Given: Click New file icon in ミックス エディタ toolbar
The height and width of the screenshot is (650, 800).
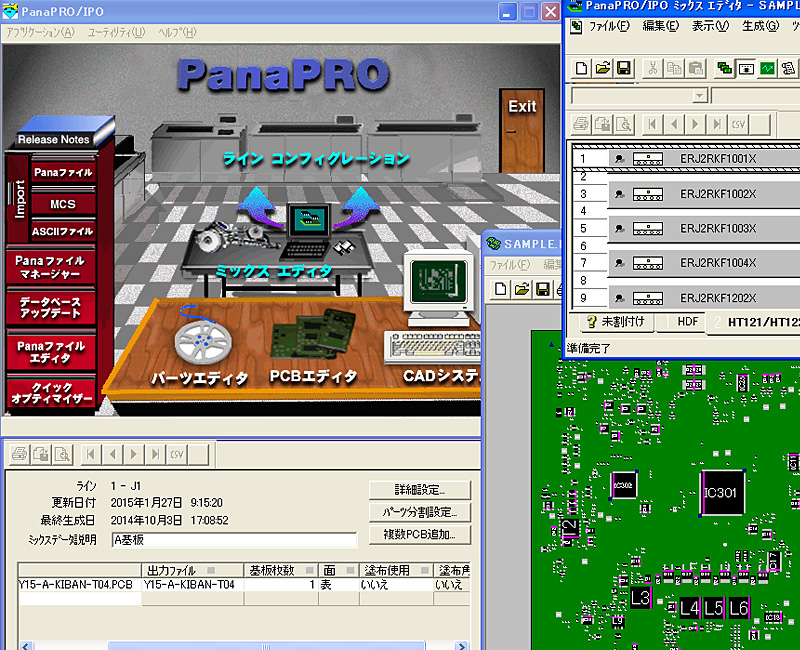Looking at the screenshot, I should 581,68.
